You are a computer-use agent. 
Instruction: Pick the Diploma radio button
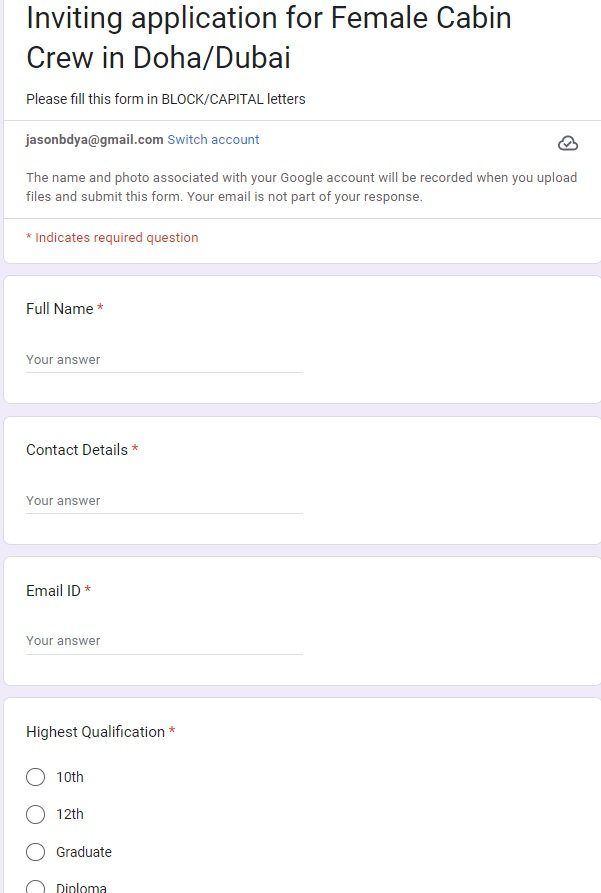click(36, 887)
